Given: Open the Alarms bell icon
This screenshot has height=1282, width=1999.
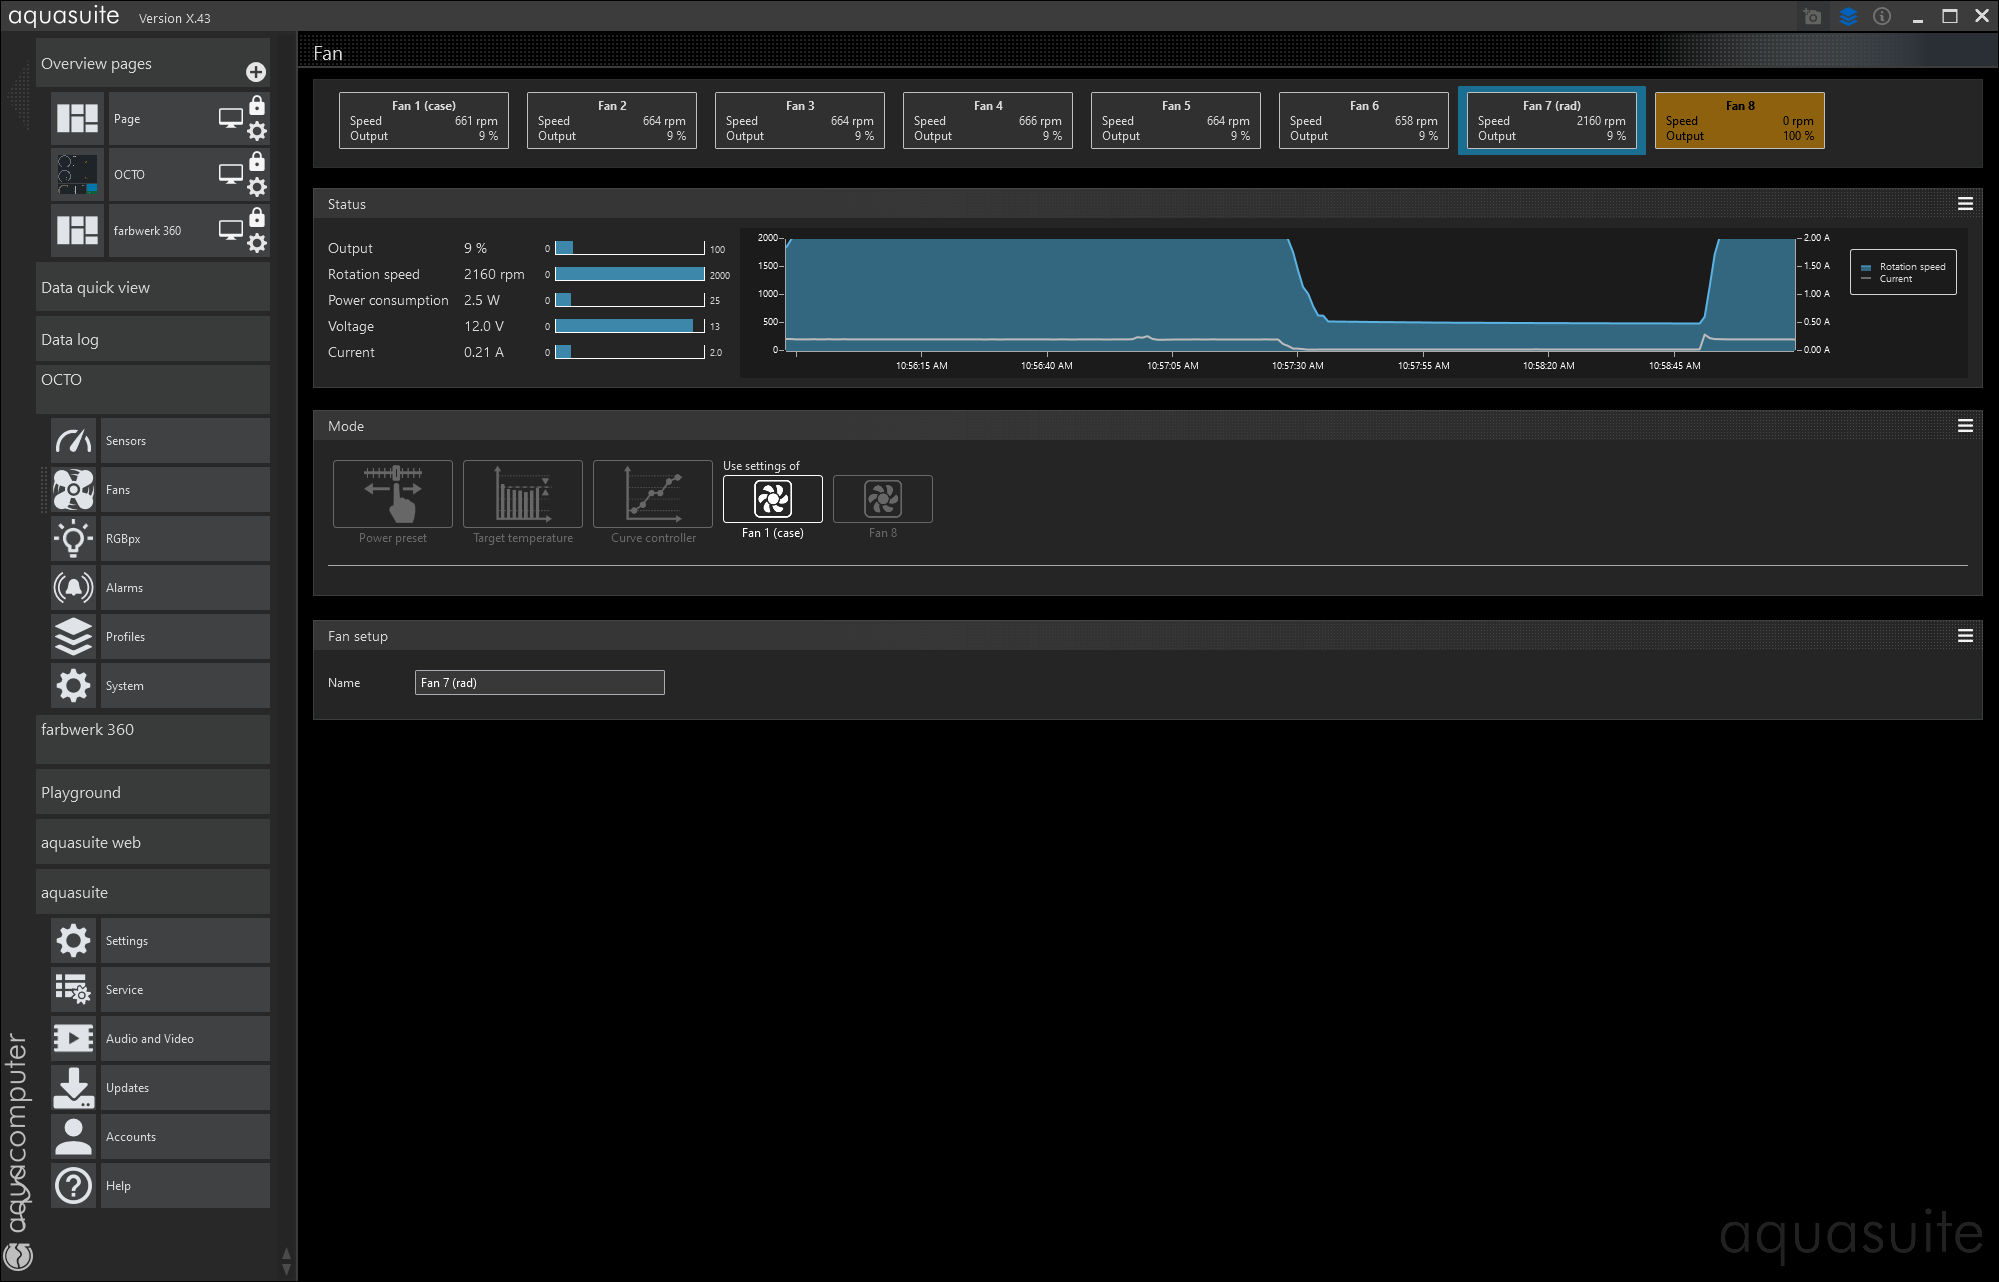Looking at the screenshot, I should 74,588.
